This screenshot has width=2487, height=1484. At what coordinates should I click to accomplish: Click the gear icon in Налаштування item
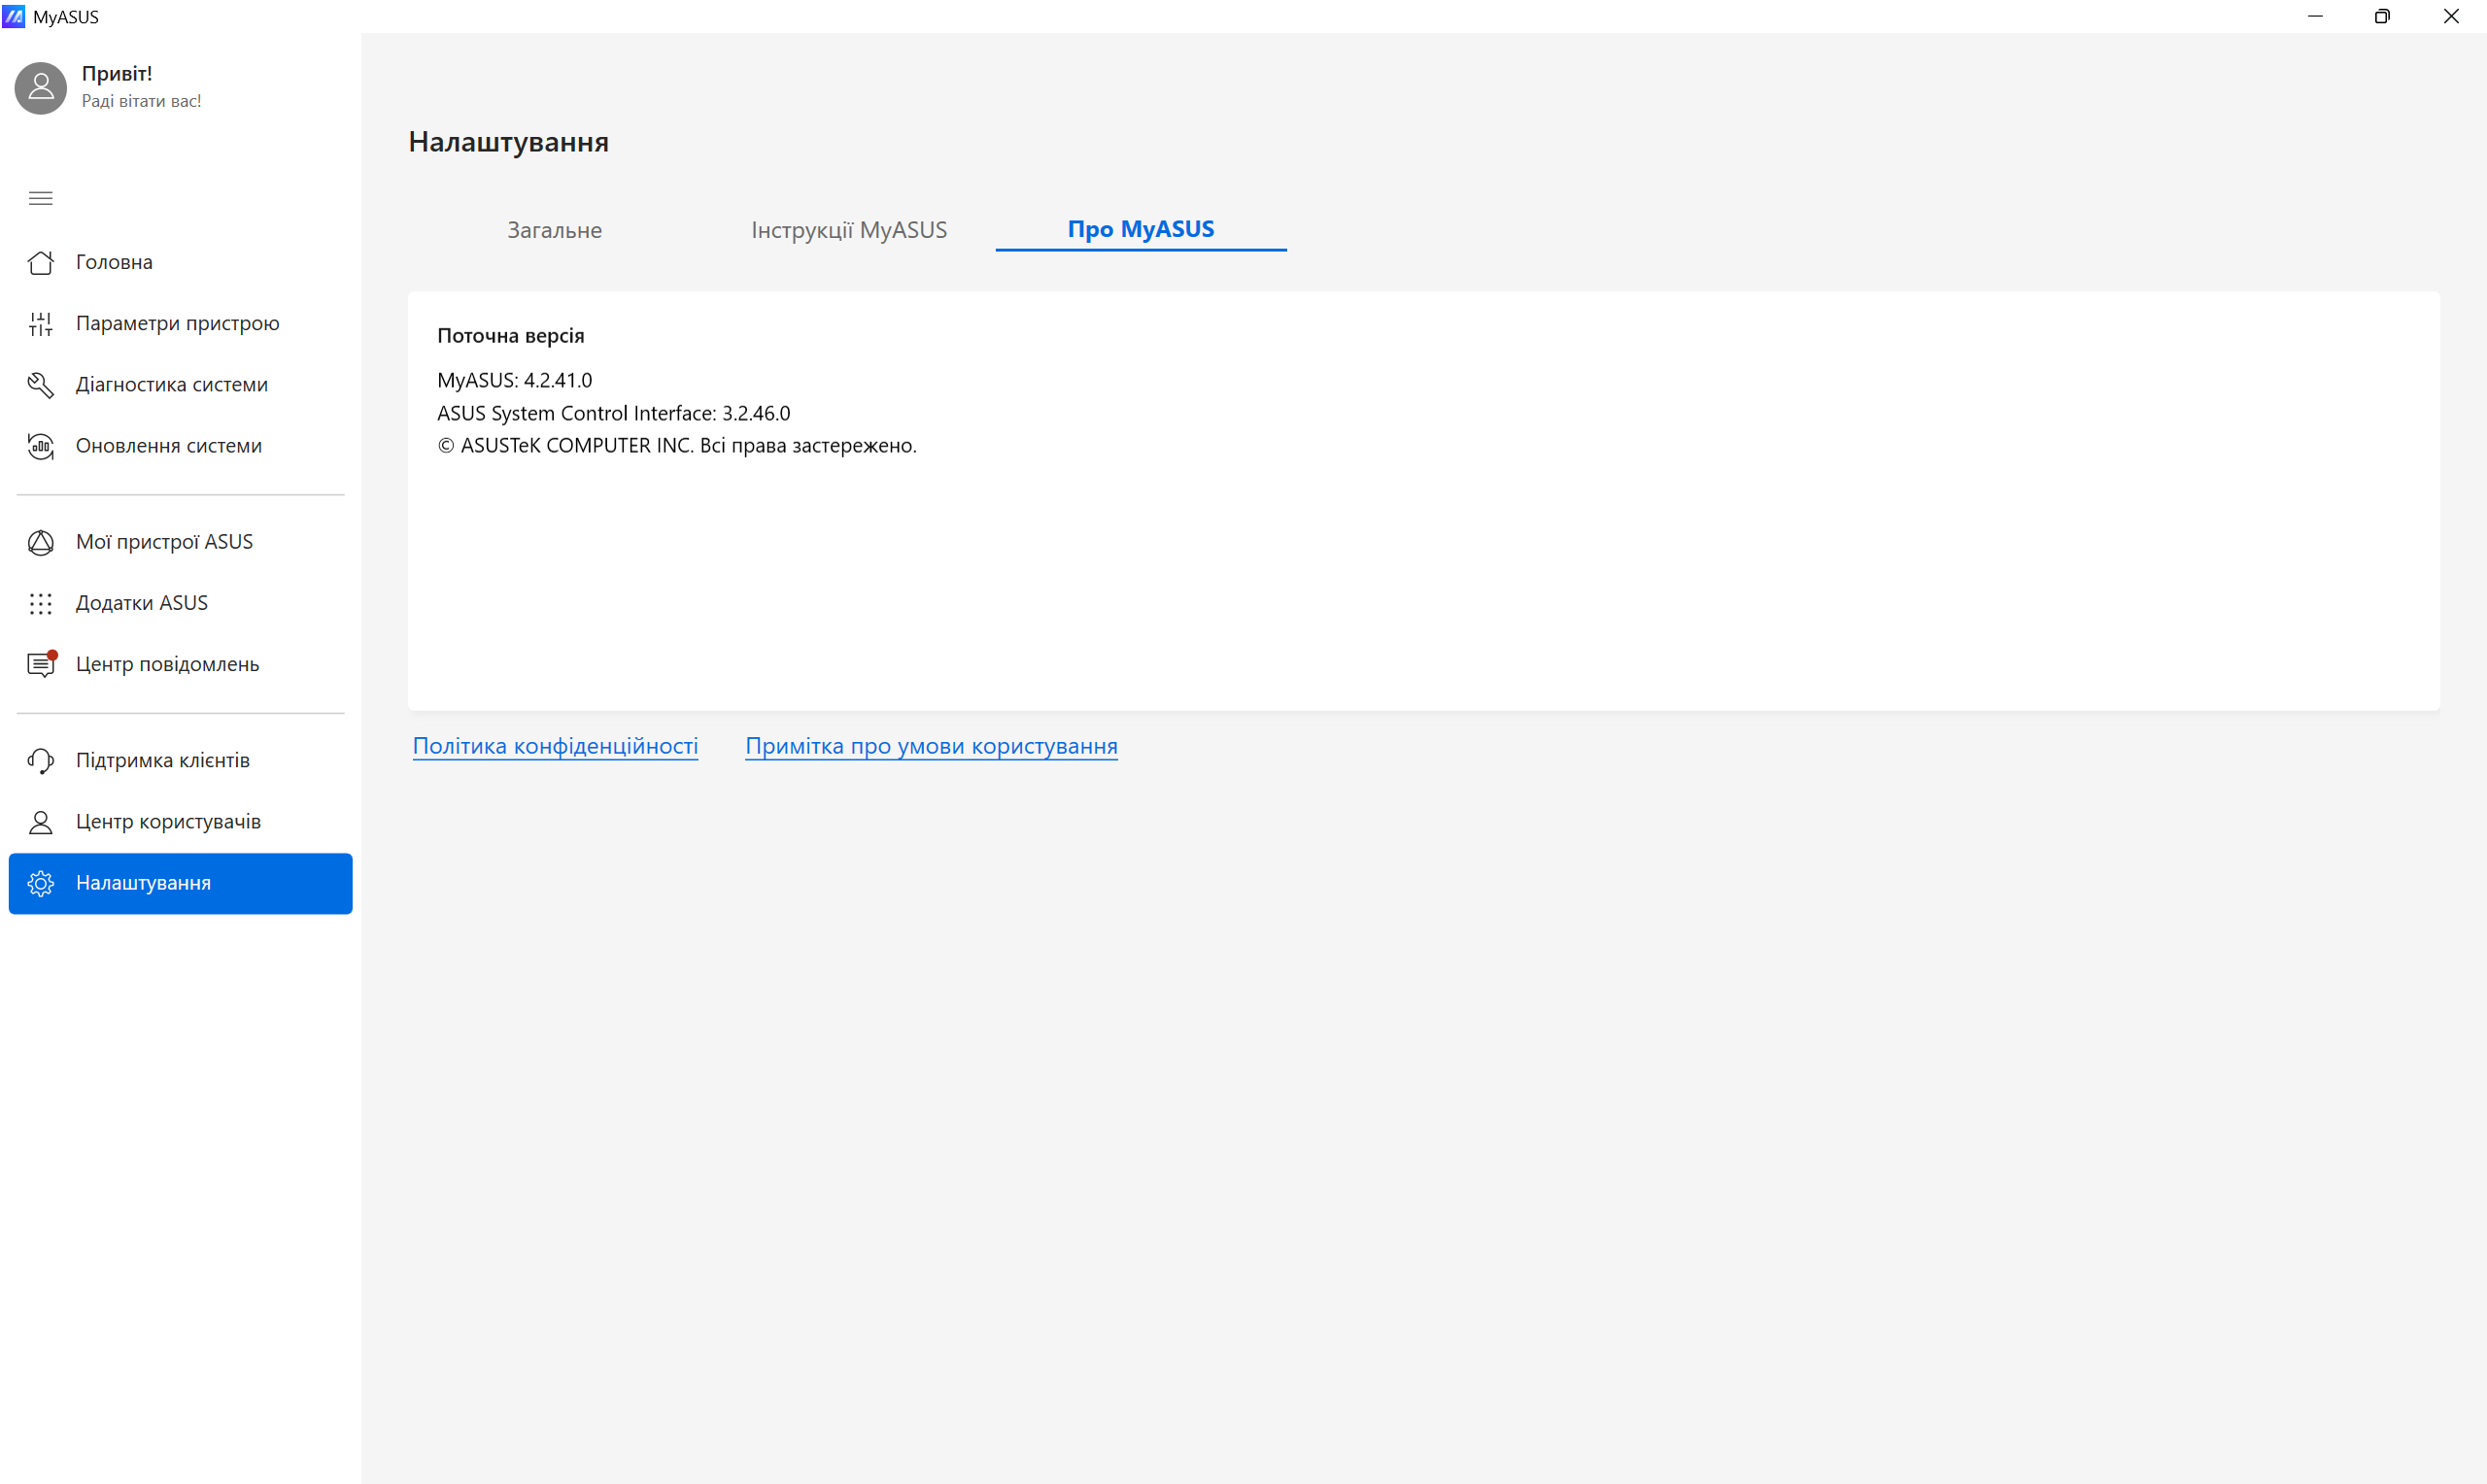point(40,883)
